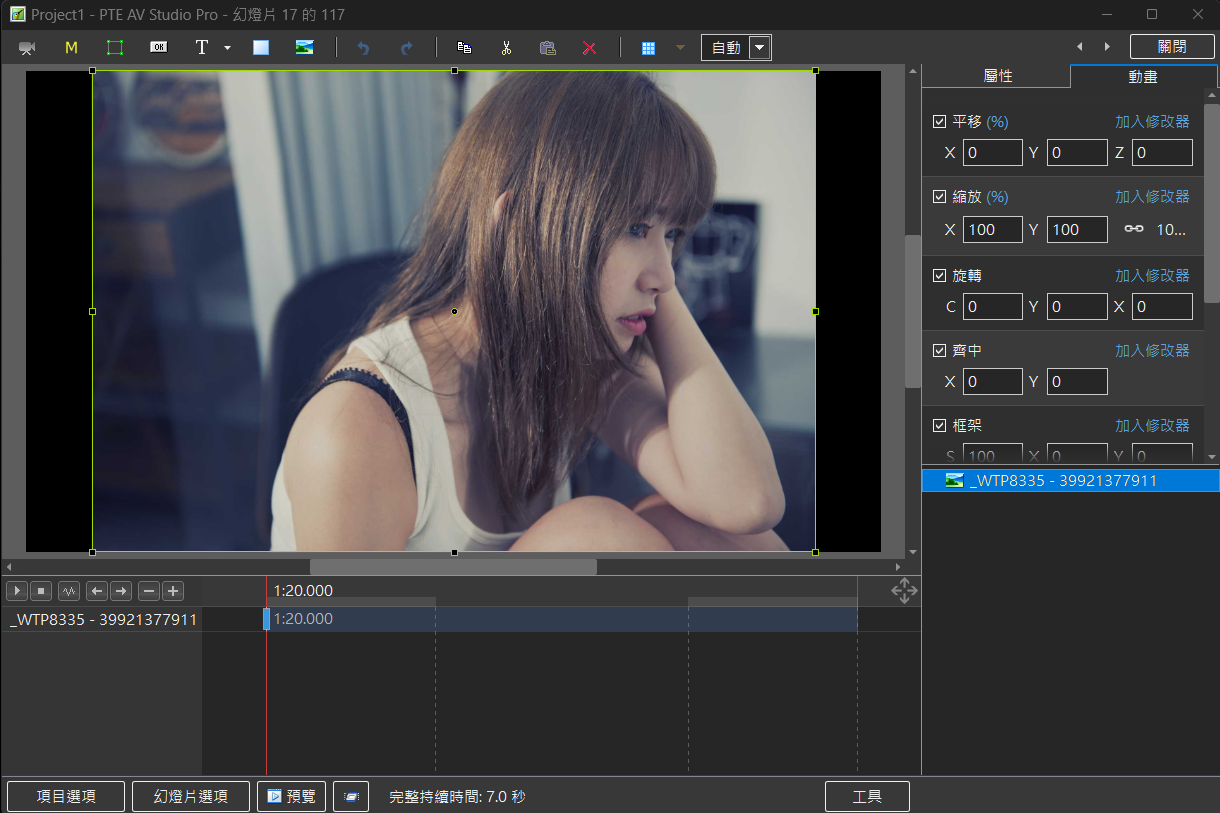
Task: Jump to previous keyframe arrow
Action: click(97, 591)
